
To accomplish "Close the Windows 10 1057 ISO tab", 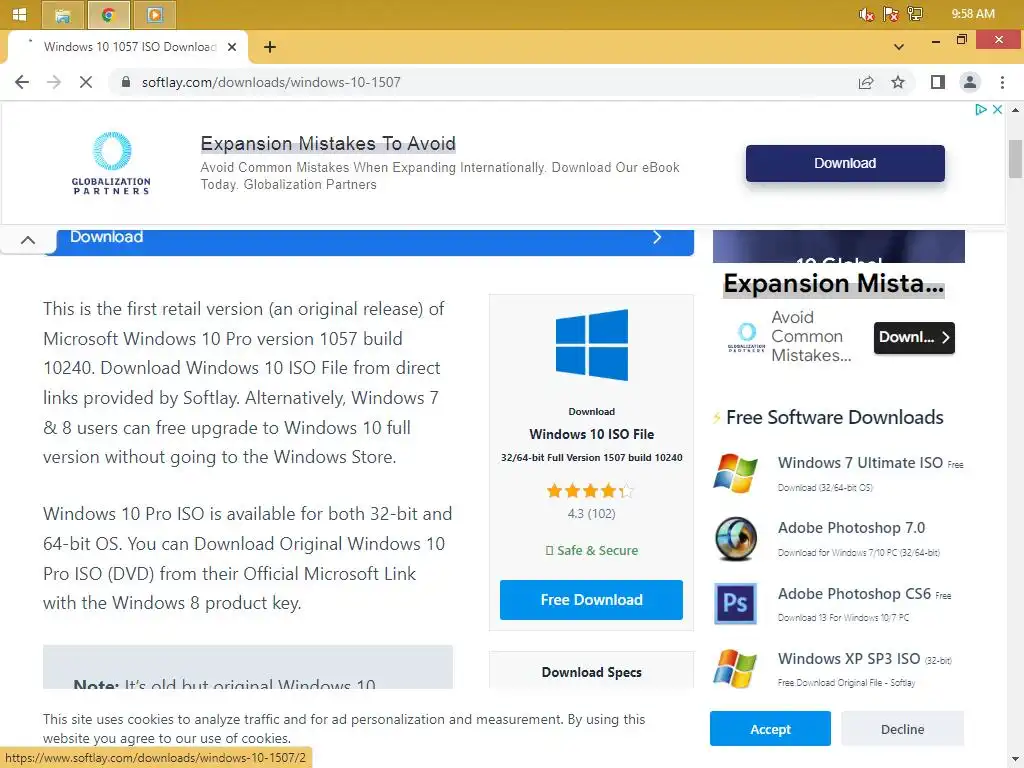I will click(232, 47).
